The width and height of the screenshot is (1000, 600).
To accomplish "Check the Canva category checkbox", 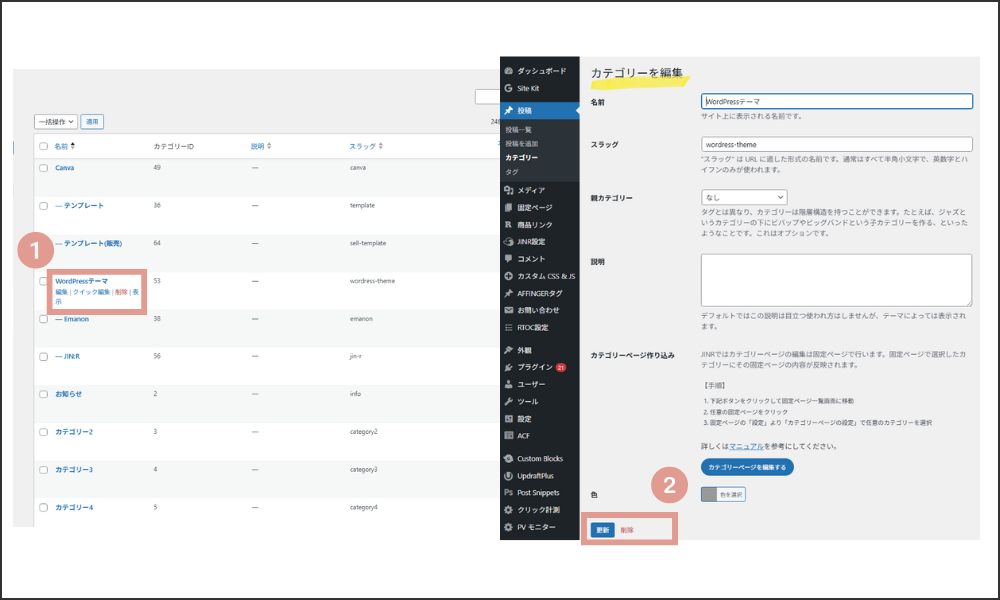I will click(x=43, y=168).
